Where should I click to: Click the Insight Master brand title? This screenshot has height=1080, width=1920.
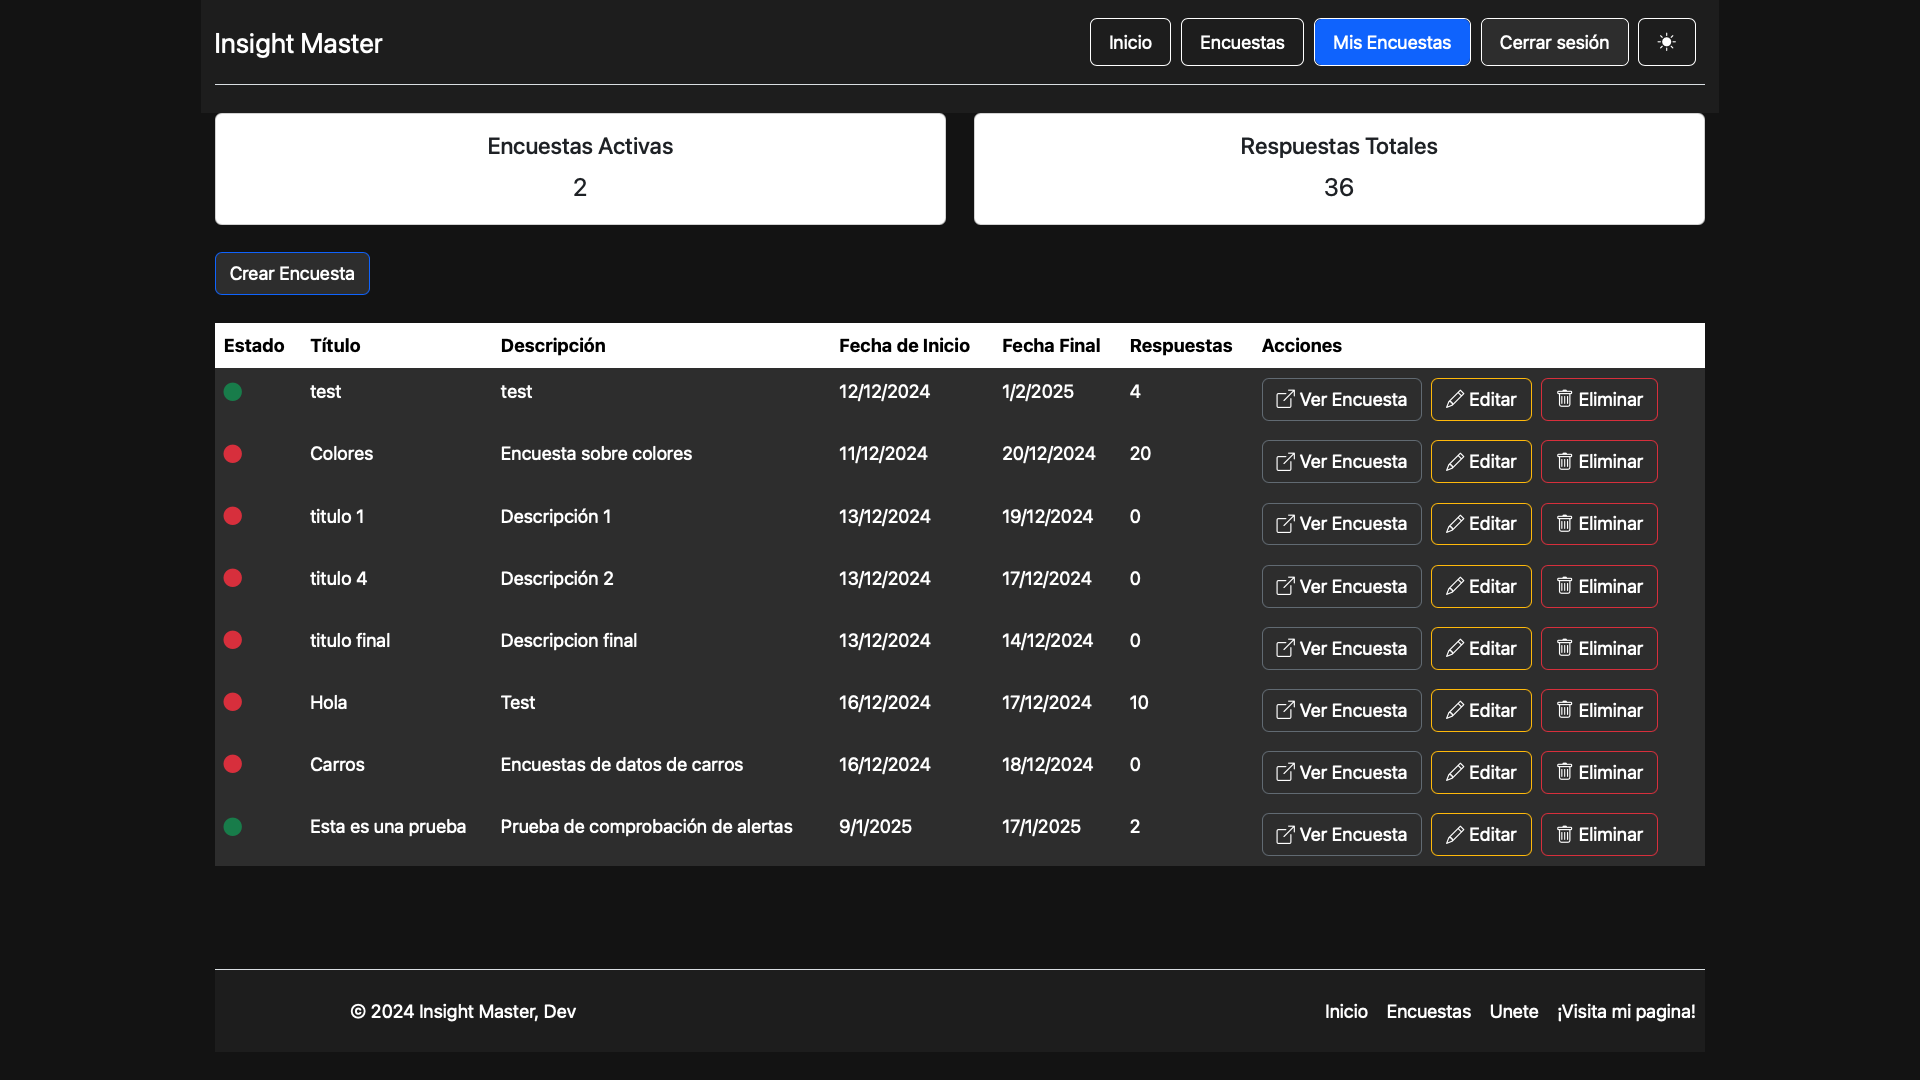tap(298, 43)
